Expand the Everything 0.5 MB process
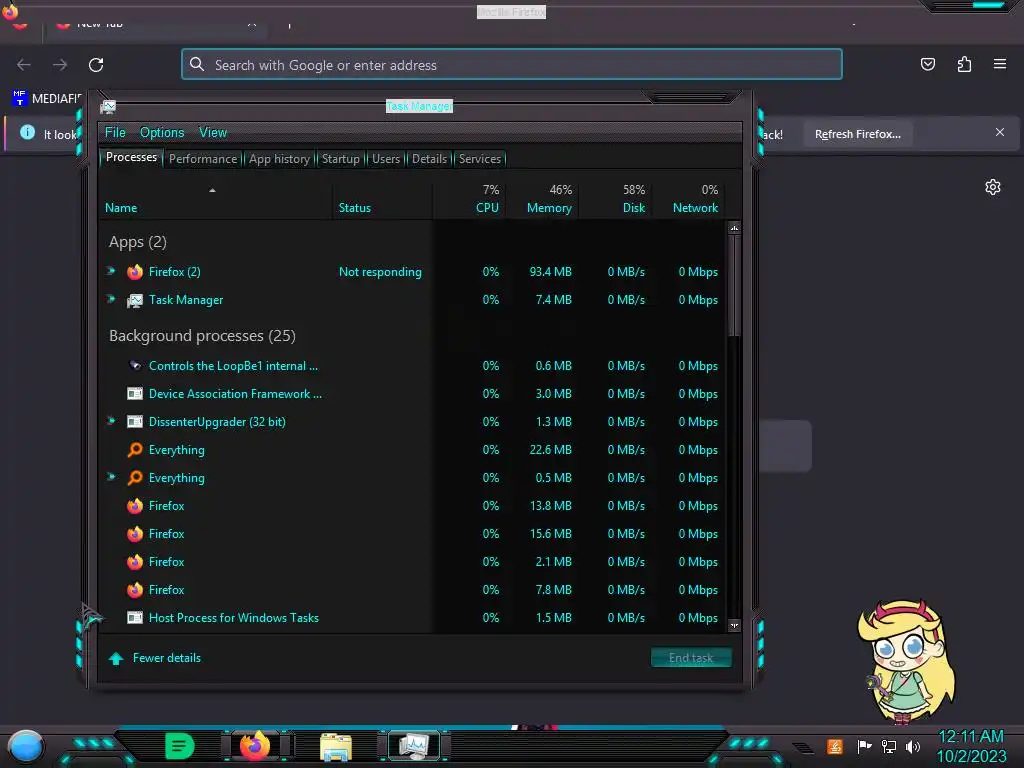 click(x=112, y=477)
